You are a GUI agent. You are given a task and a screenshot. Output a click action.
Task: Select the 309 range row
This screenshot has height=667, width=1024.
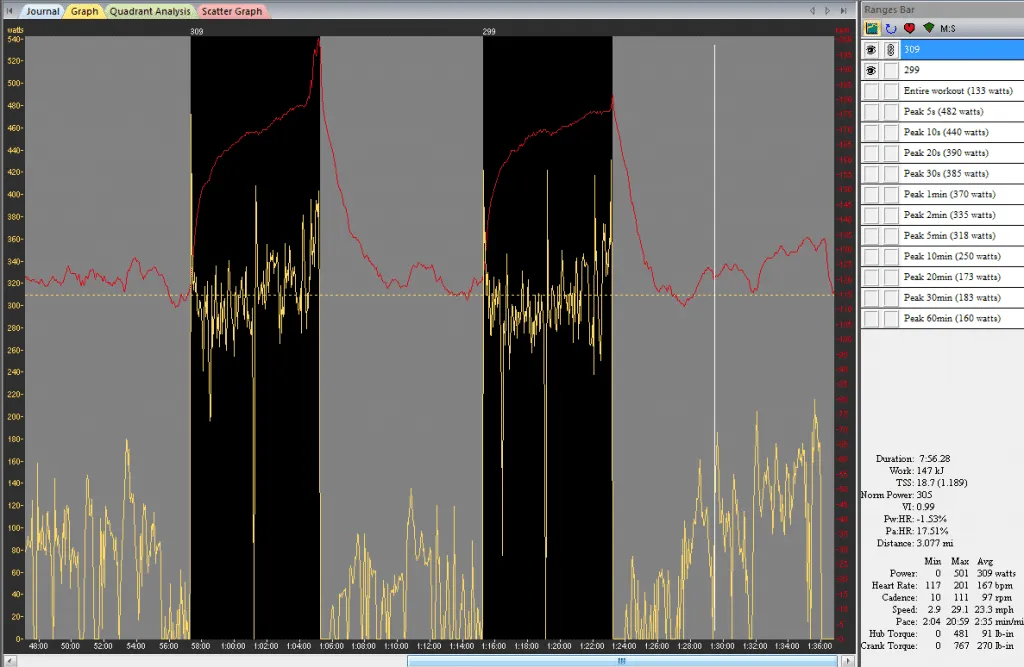[x=962, y=50]
